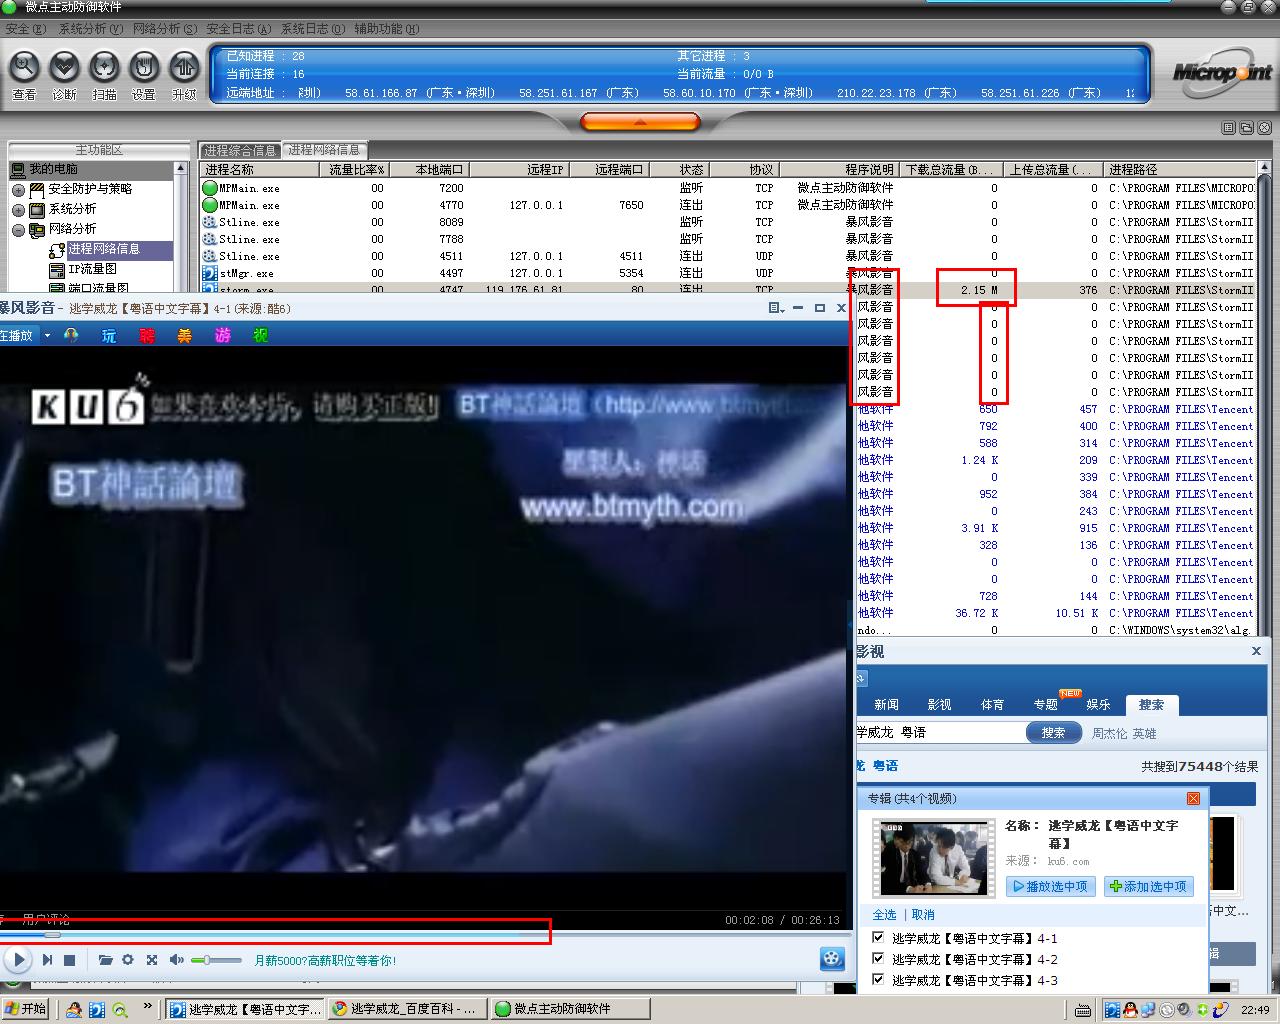The image size is (1280, 1024).
Task: Close the 专辑 album popup
Action: [x=1193, y=798]
